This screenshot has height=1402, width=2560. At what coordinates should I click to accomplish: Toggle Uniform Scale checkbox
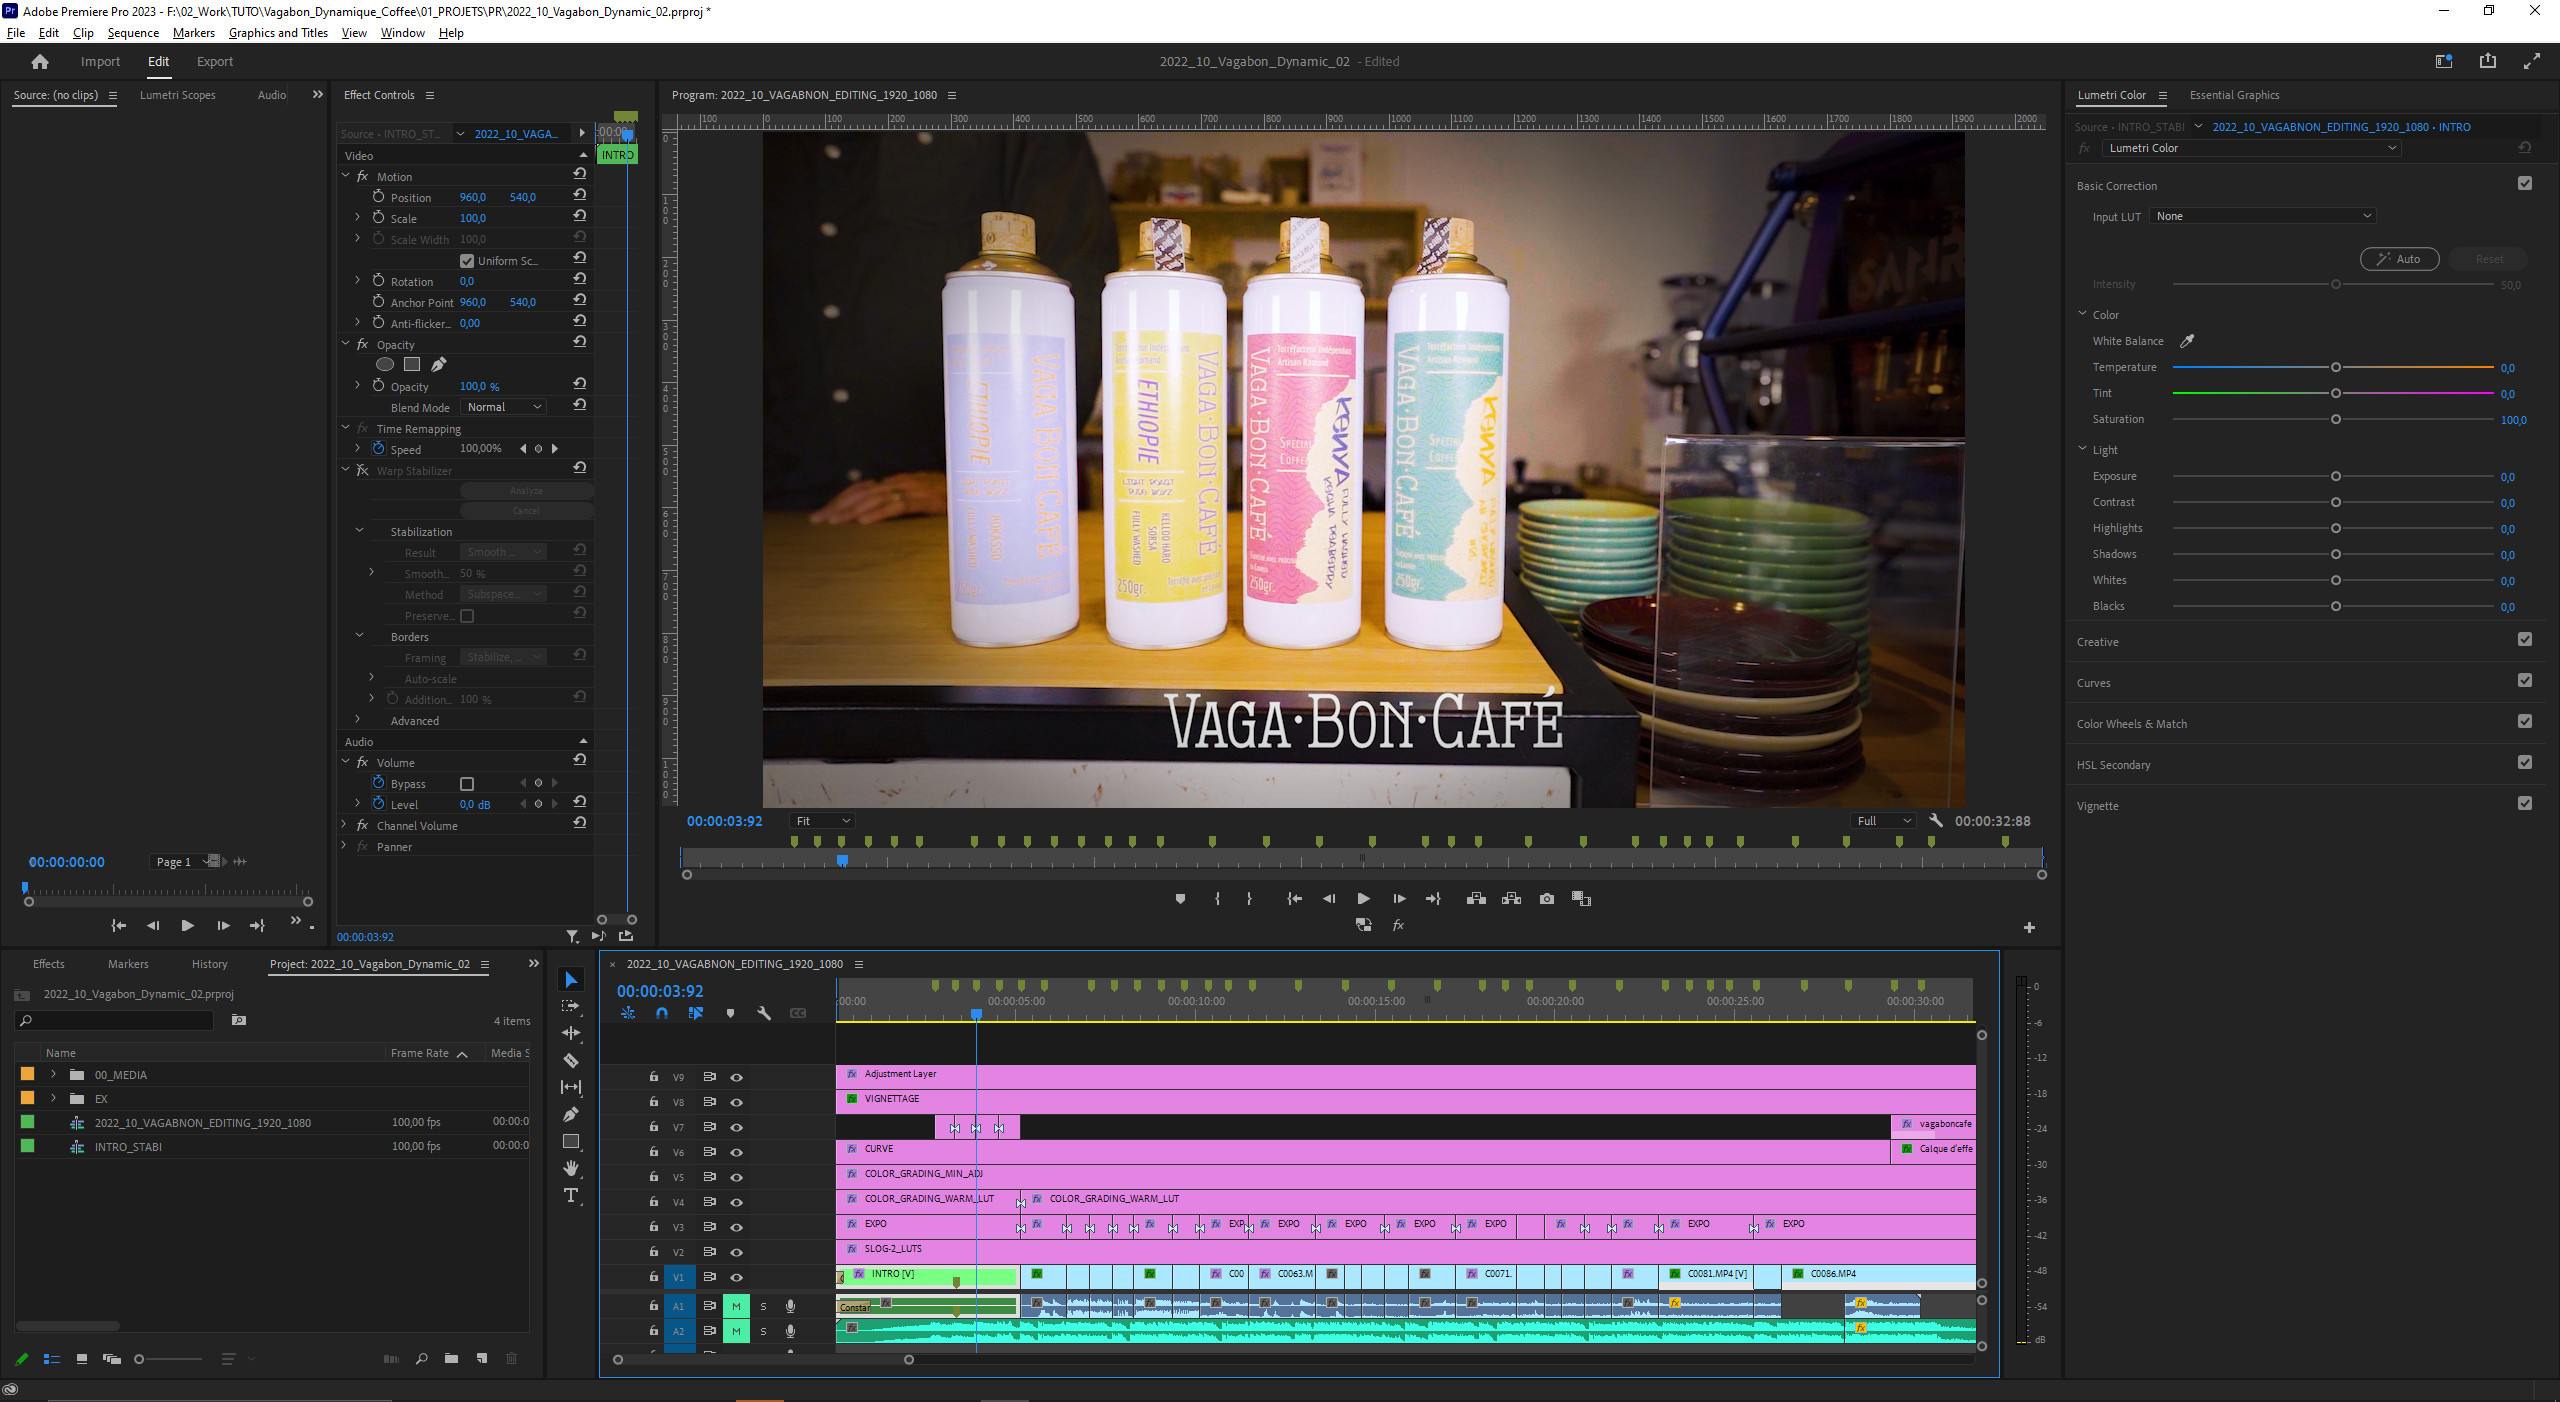click(x=466, y=261)
